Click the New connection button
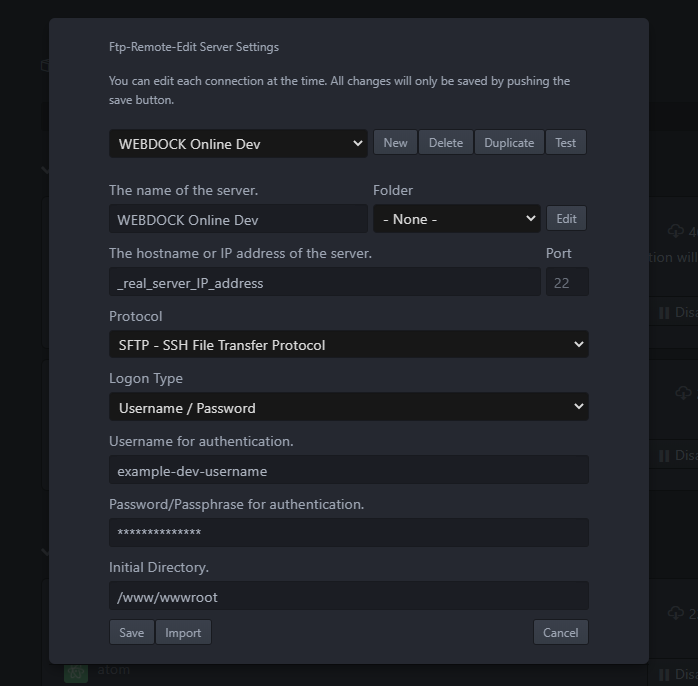698x686 pixels. tap(395, 142)
